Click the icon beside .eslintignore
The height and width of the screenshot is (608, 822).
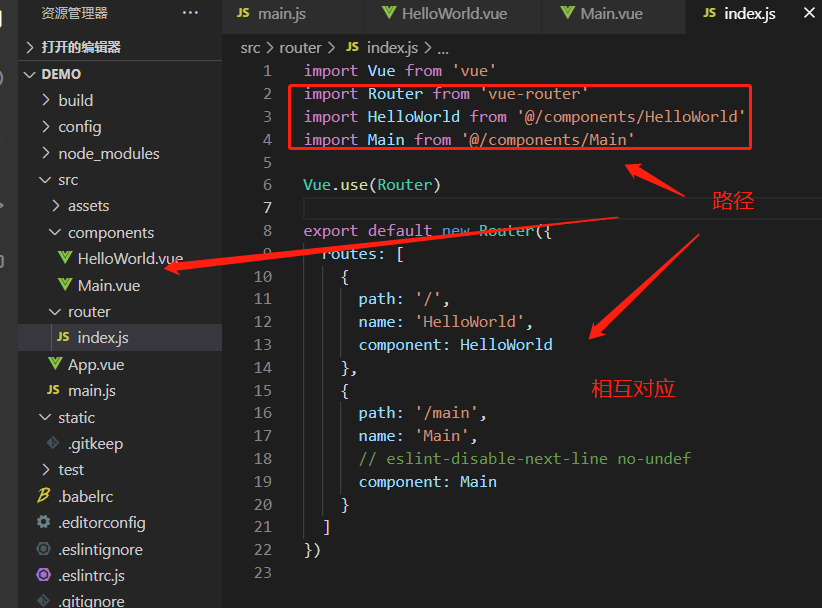(44, 548)
